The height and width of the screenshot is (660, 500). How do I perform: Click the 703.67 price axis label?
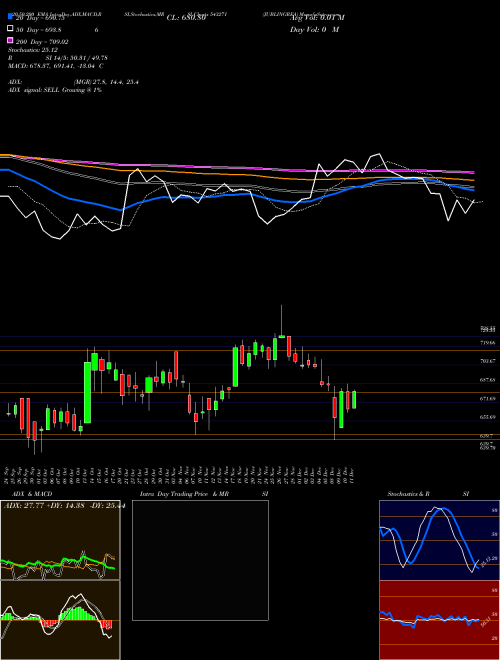point(488,361)
